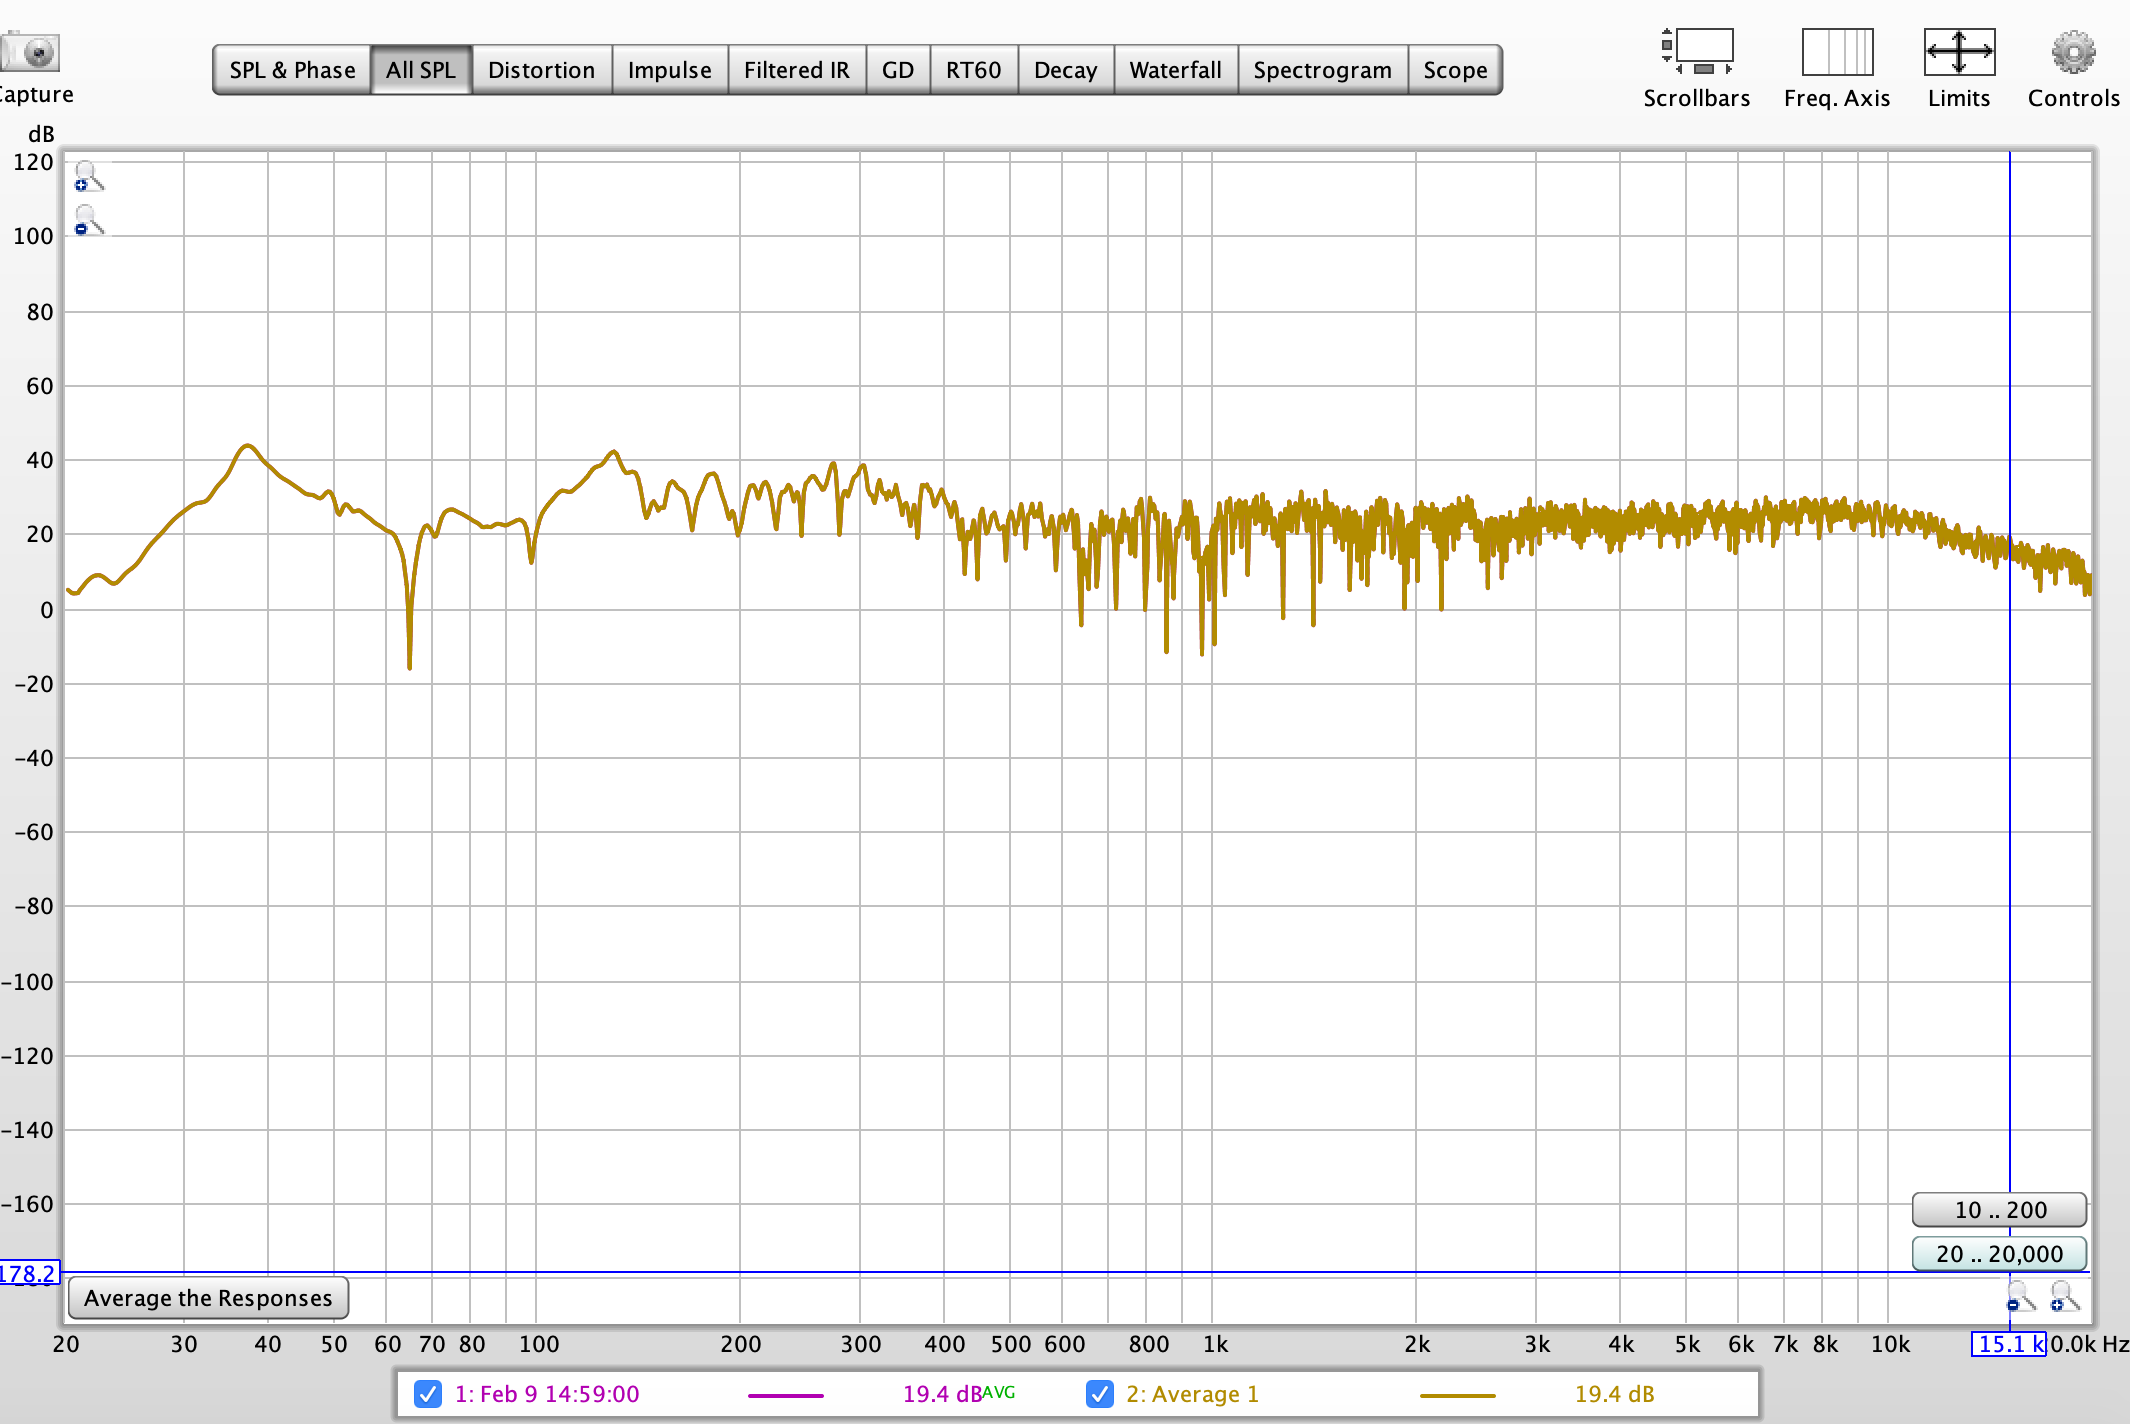Image resolution: width=2130 pixels, height=1424 pixels.
Task: Set frequency range to 10 .. 200
Action: coord(2000,1210)
